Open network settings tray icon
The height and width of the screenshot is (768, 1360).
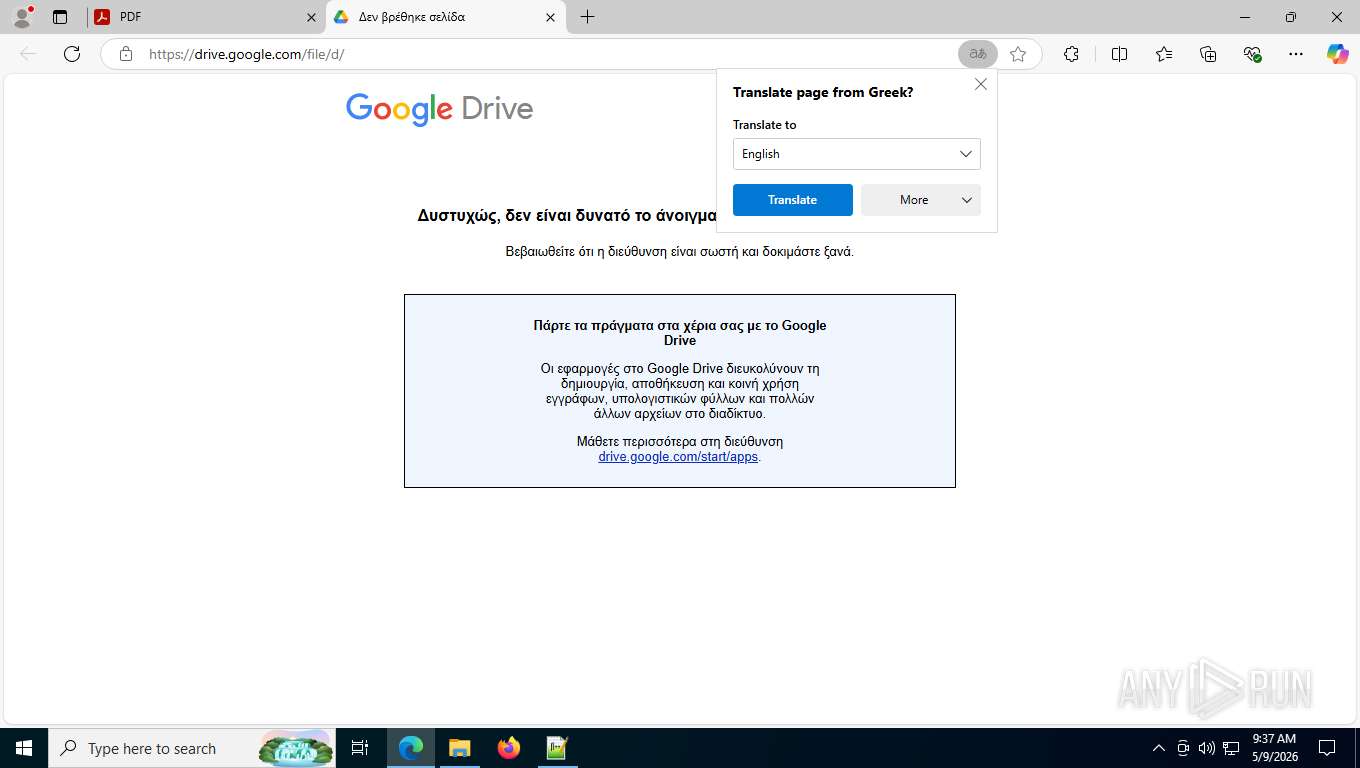tap(1231, 748)
